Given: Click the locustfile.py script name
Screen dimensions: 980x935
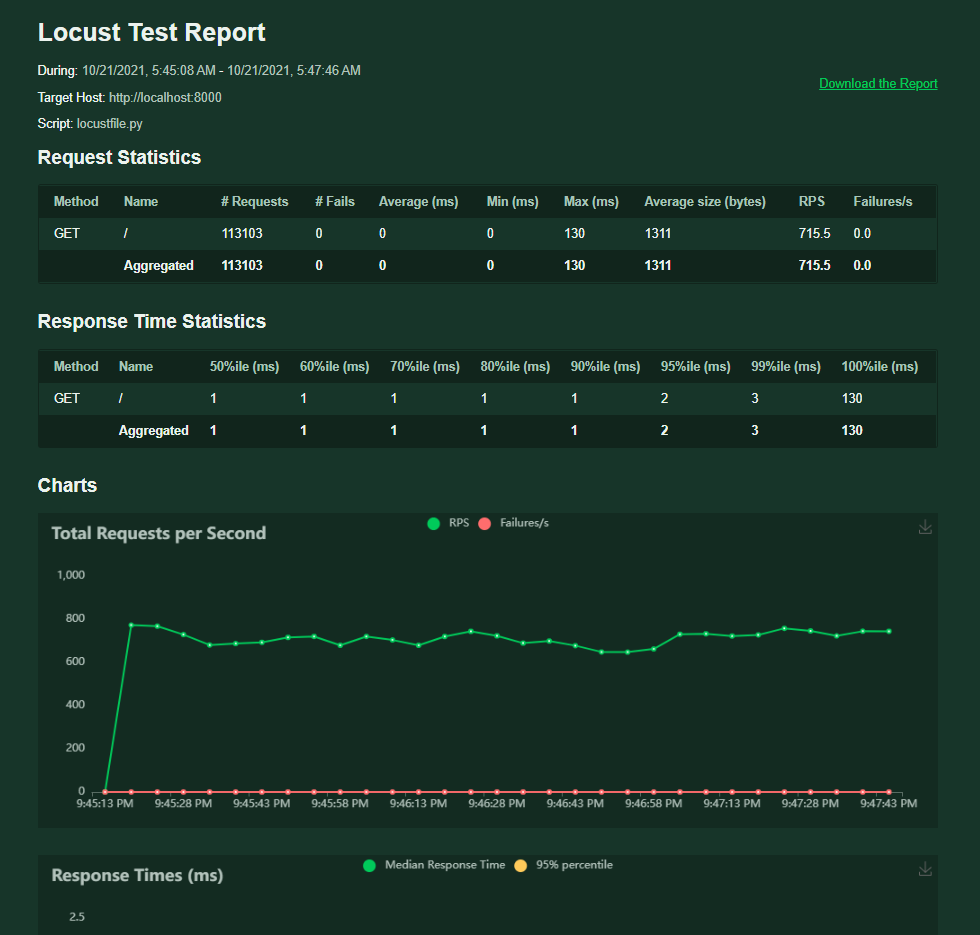Looking at the screenshot, I should pos(109,124).
